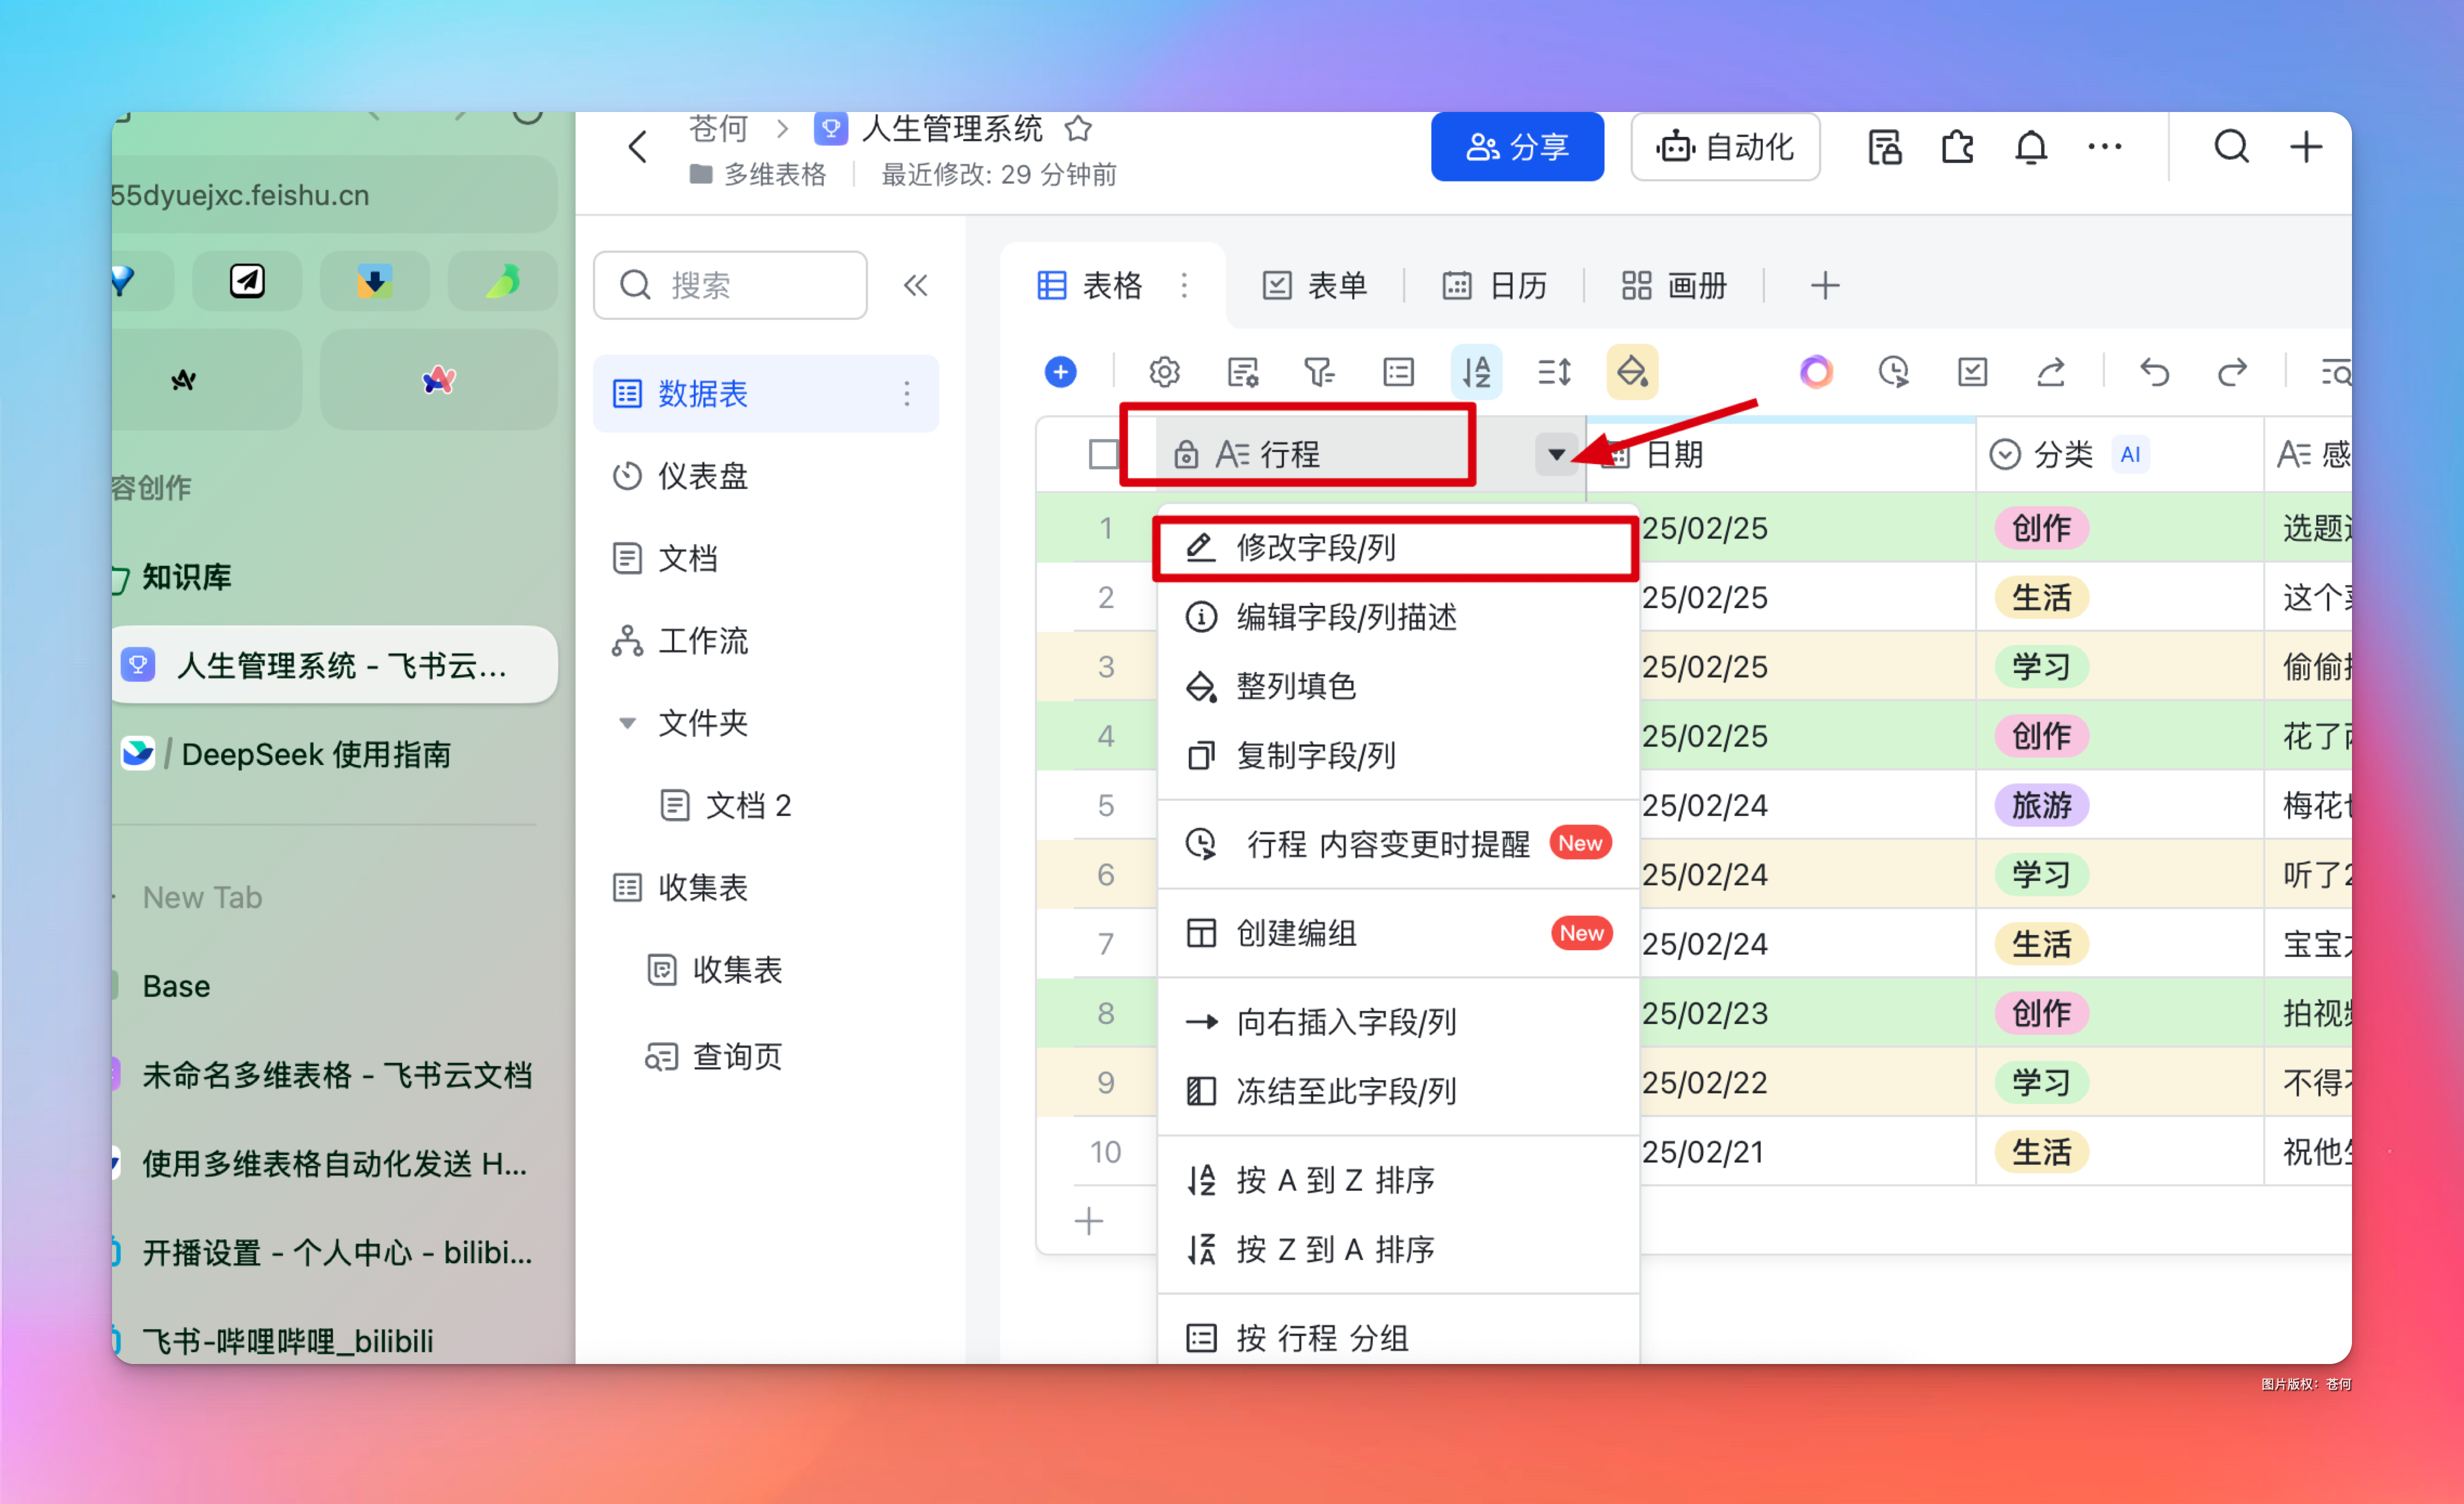Click the blue add record plus icon
The width and height of the screenshot is (2464, 1504).
[x=1060, y=372]
